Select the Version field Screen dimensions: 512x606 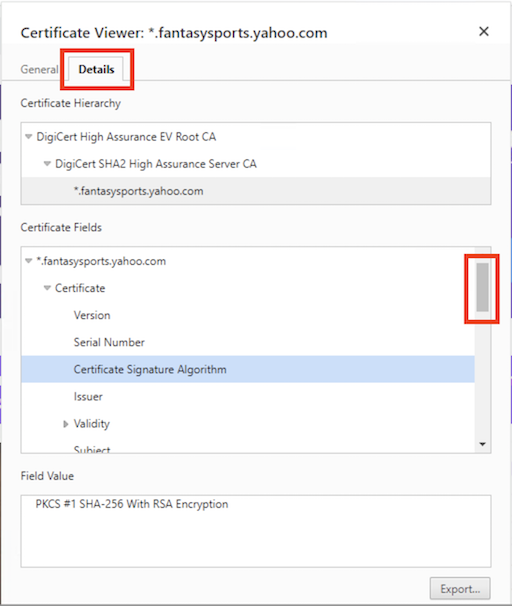248,315
